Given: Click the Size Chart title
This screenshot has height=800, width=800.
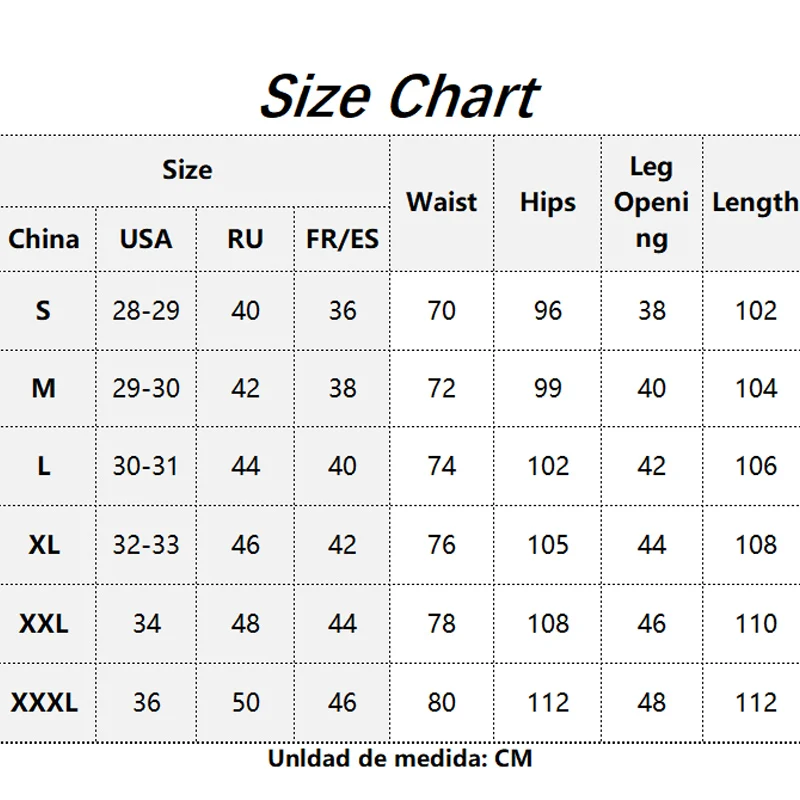Looking at the screenshot, I should tap(400, 96).
